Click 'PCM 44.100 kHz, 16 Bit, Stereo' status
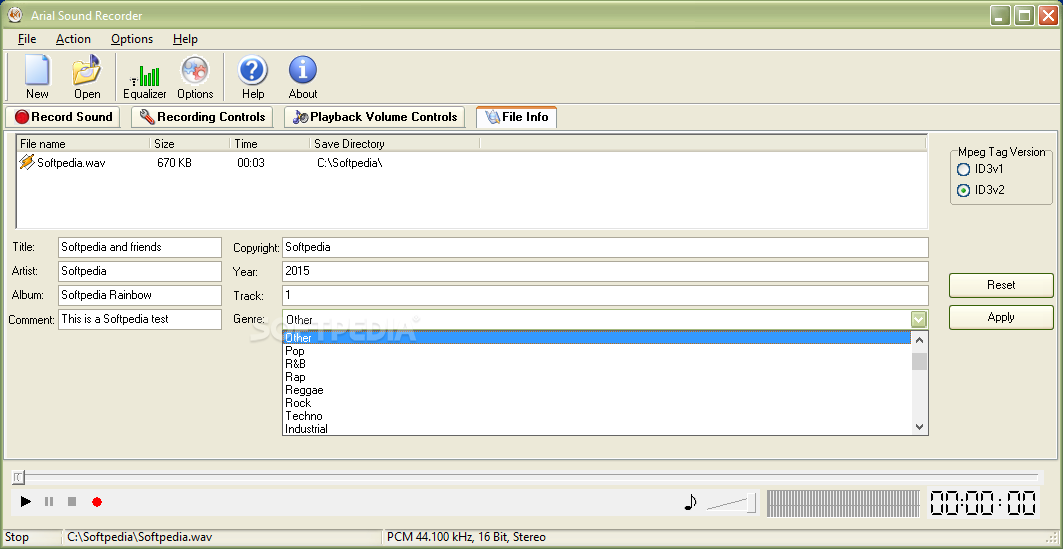The width and height of the screenshot is (1063, 549). point(466,537)
